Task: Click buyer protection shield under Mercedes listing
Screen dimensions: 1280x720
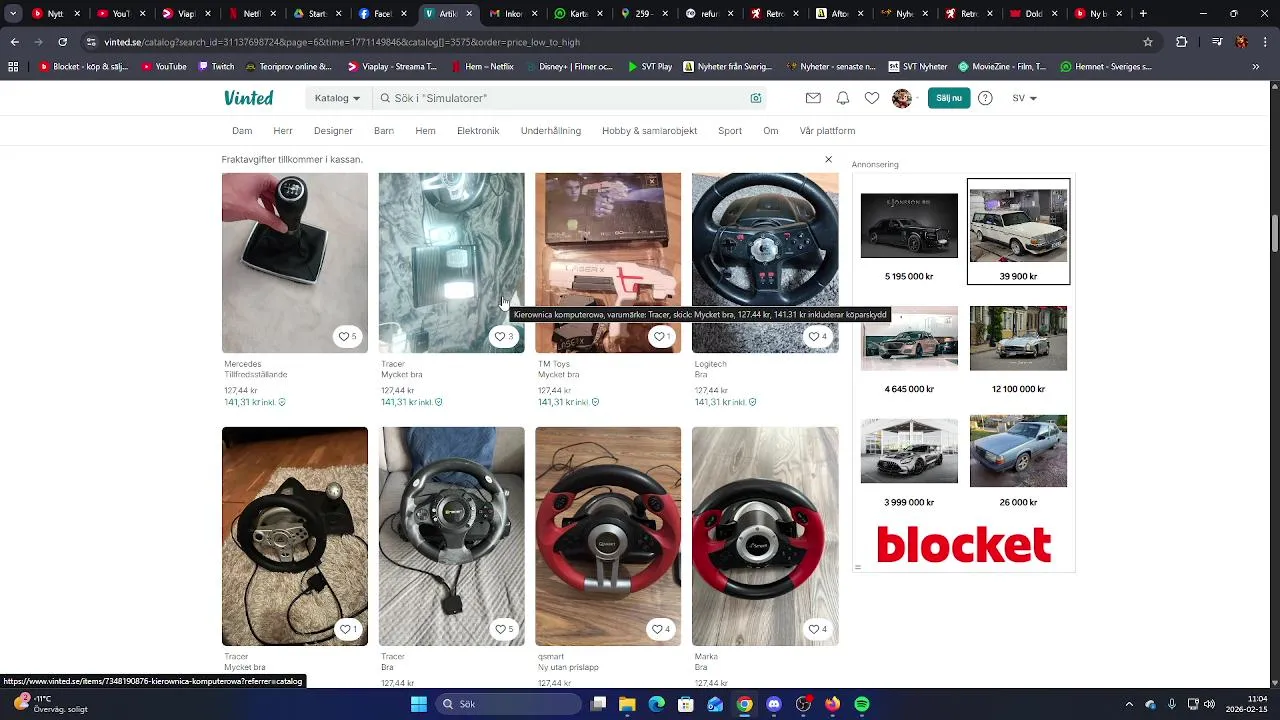Action: pos(282,402)
